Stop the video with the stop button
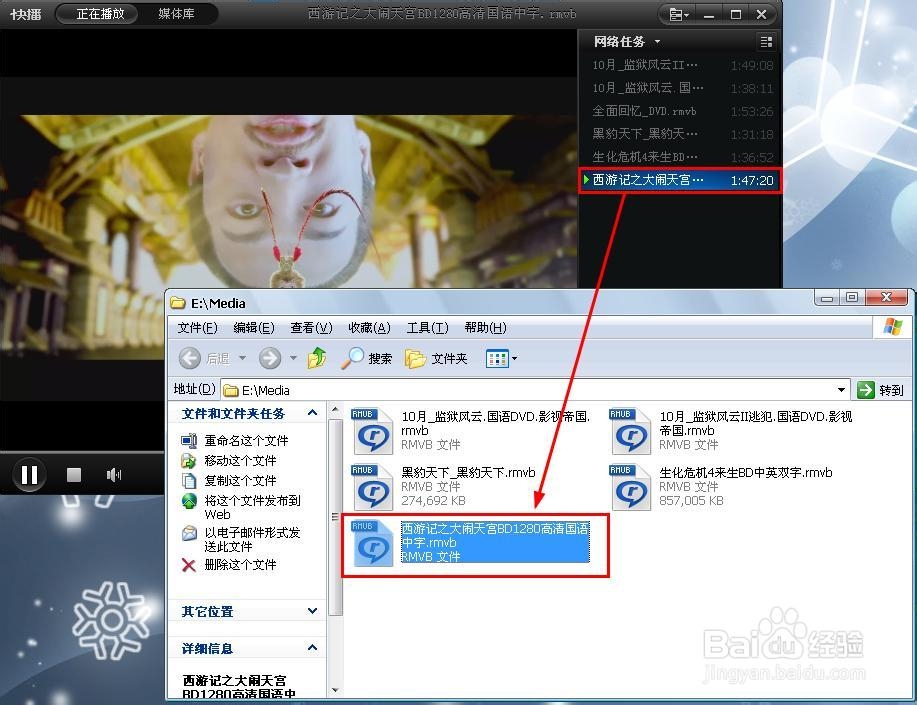 point(74,474)
